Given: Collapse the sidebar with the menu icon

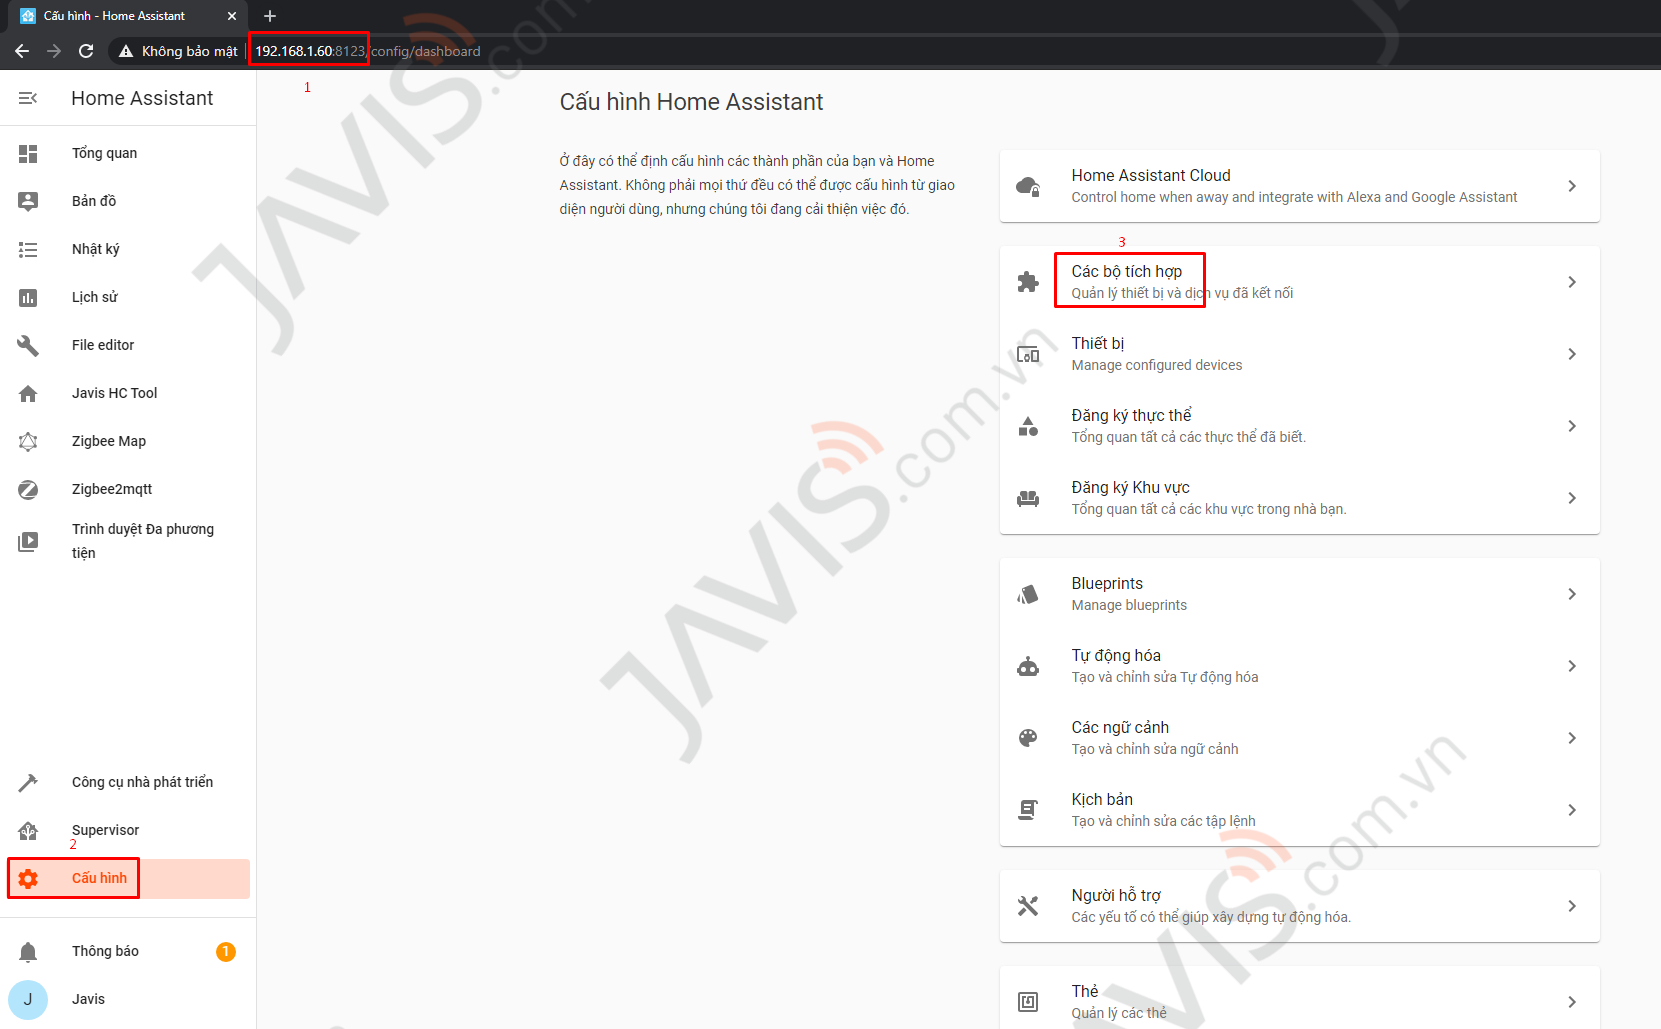Looking at the screenshot, I should coord(28,98).
